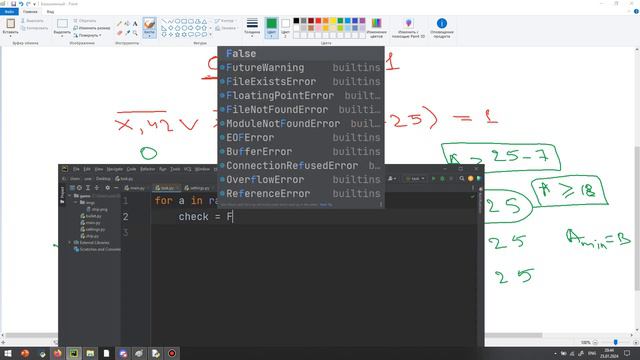Choose FloatingPointError completion suggestion
The image size is (640, 360).
301,96
